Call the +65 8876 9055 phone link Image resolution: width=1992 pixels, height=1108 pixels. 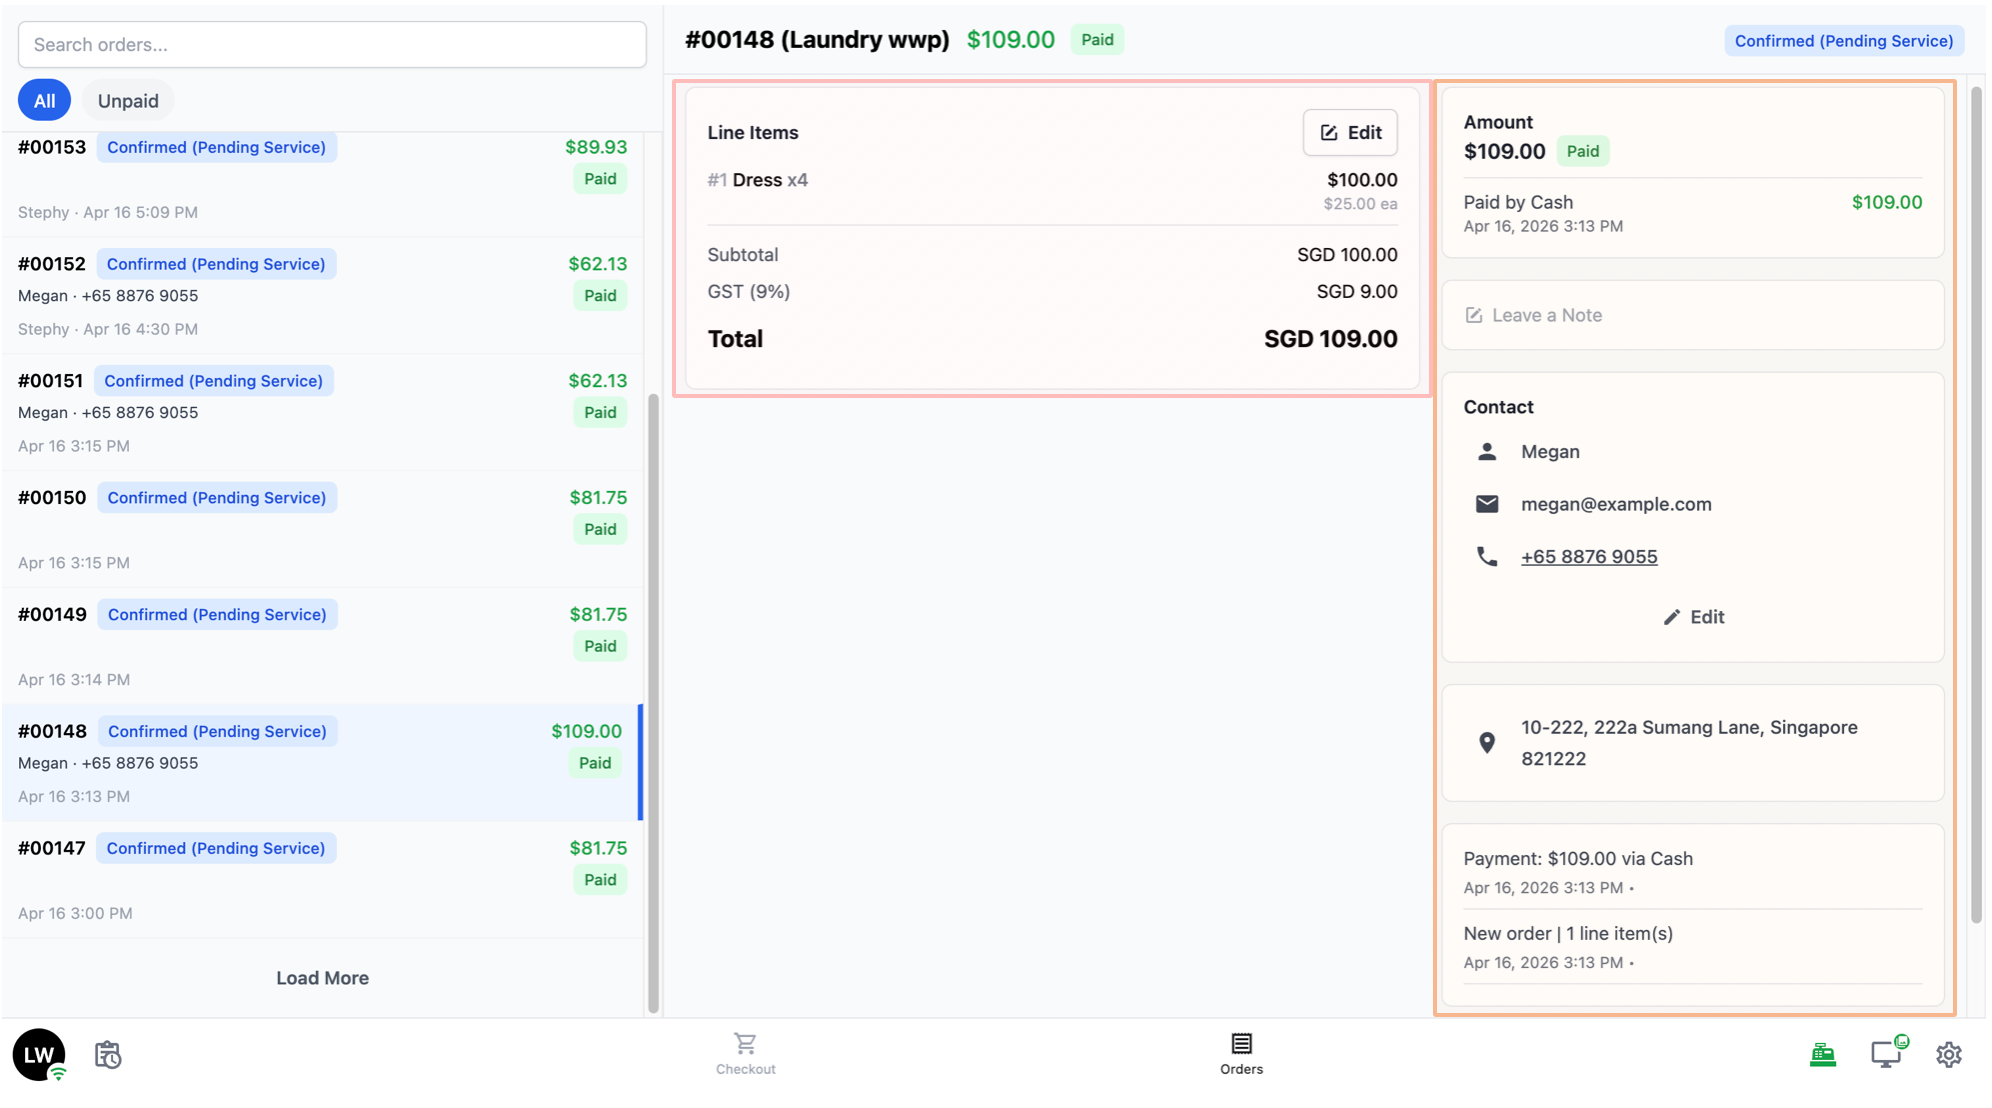click(x=1589, y=557)
